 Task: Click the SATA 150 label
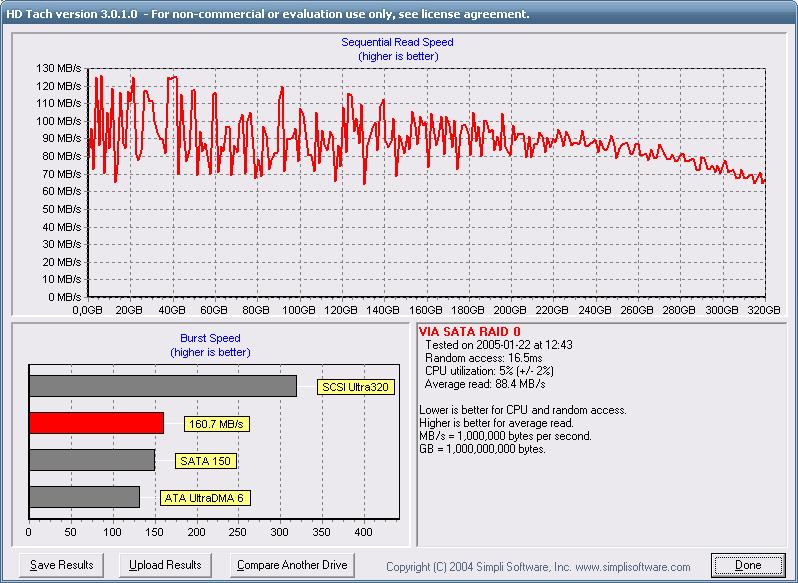[x=206, y=461]
